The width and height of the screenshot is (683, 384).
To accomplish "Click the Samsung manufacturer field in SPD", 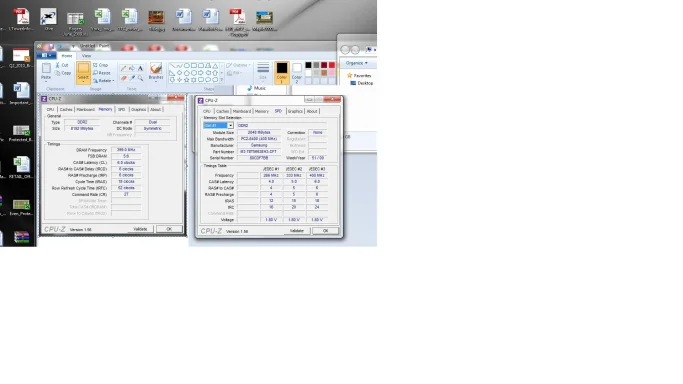I will pyautogui.click(x=259, y=145).
